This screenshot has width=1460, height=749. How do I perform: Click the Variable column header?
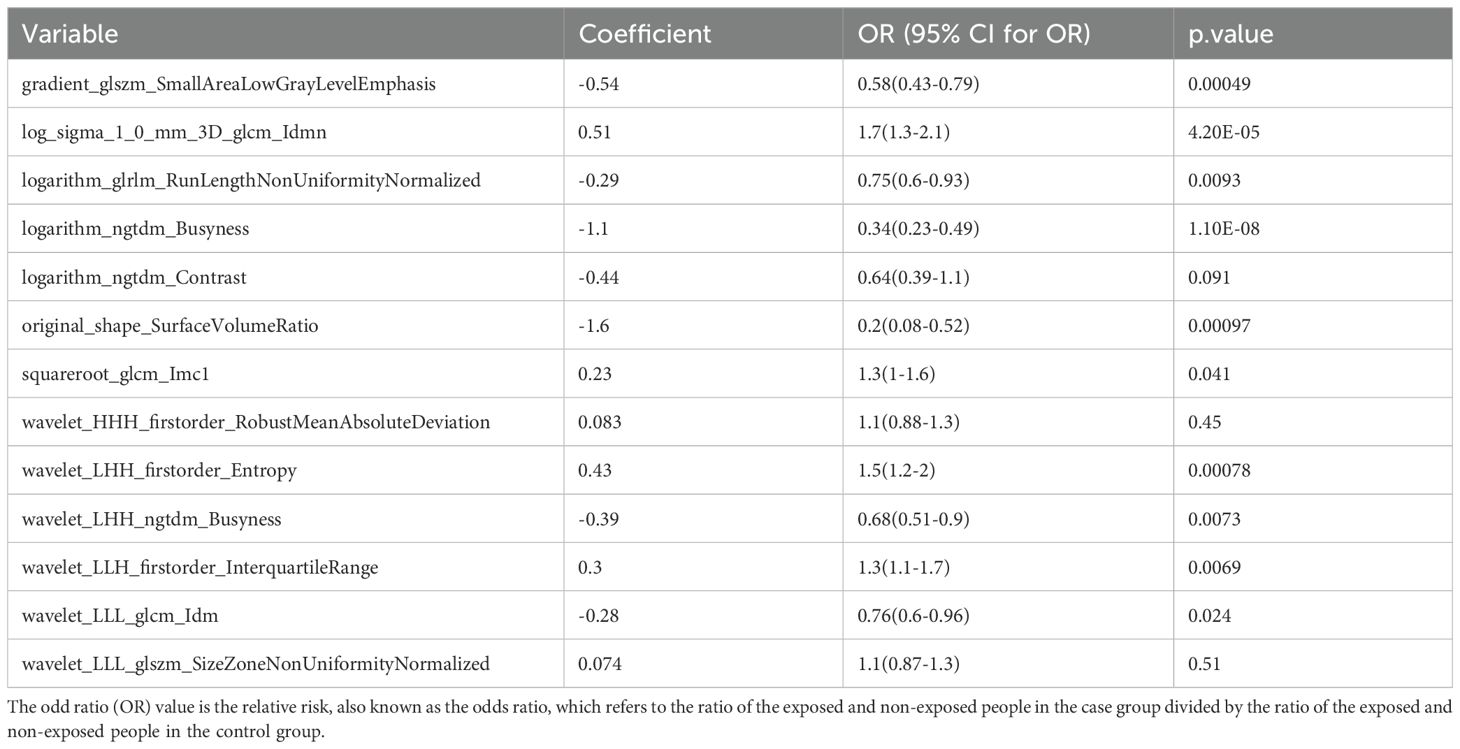pyautogui.click(x=70, y=34)
